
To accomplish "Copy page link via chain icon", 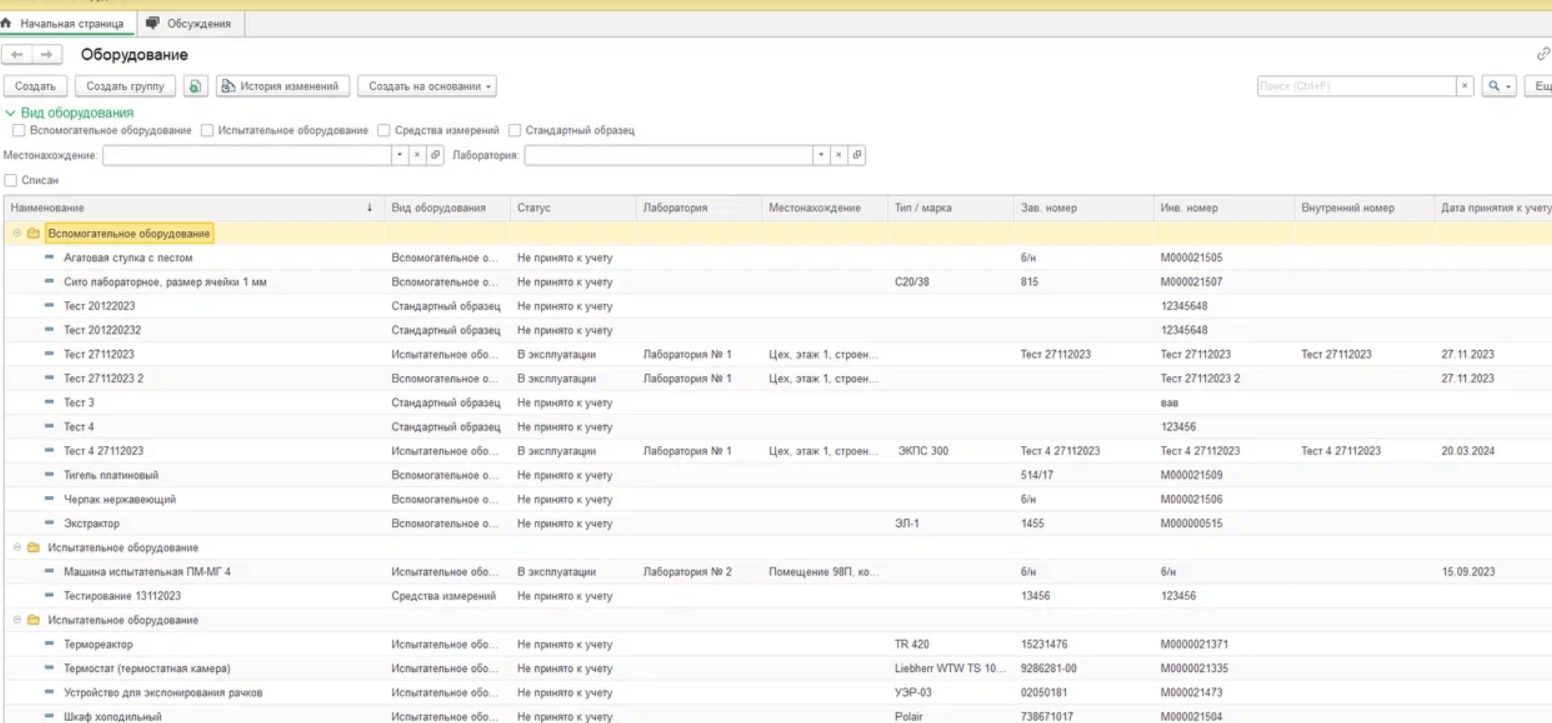I will click(x=1542, y=55).
